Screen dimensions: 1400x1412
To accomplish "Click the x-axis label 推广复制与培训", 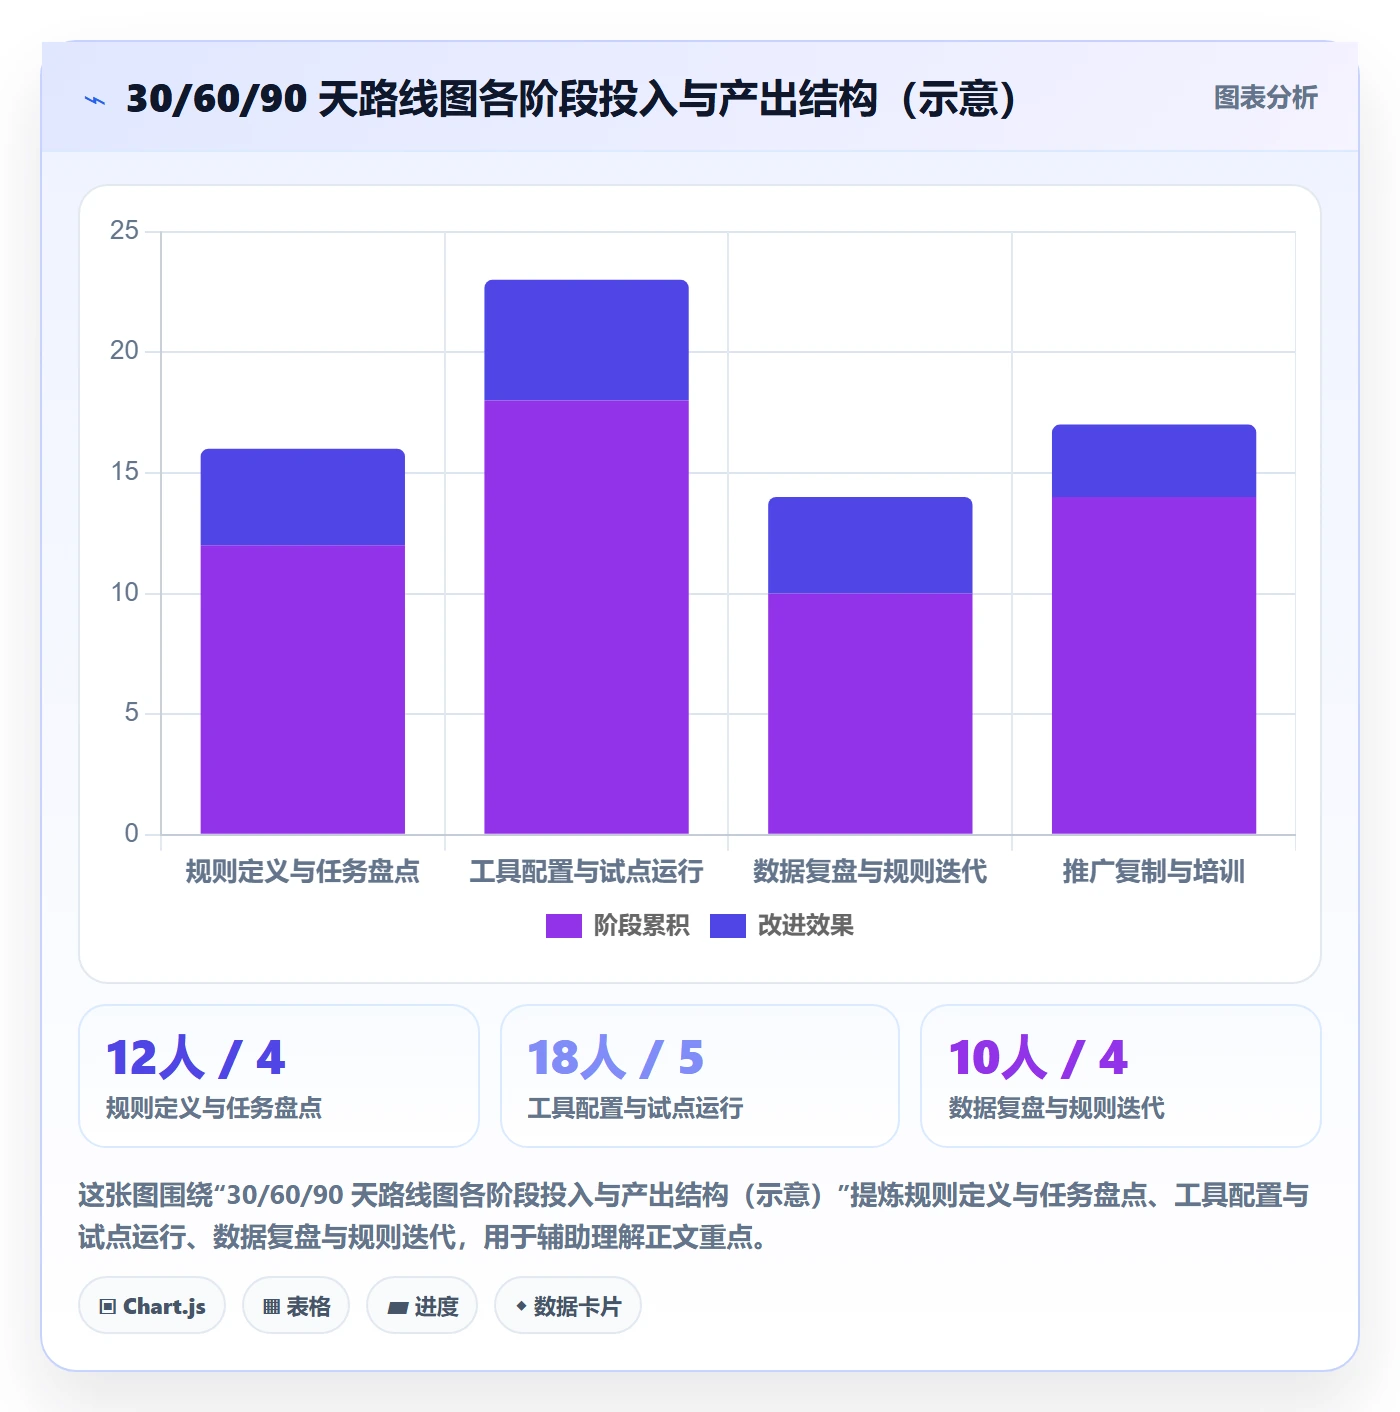I will pyautogui.click(x=1154, y=872).
